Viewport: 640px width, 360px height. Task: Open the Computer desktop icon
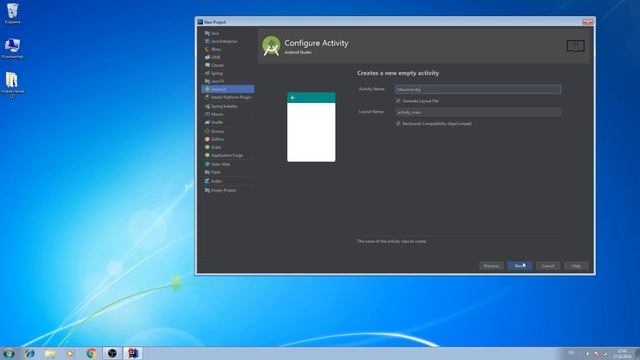click(x=13, y=48)
